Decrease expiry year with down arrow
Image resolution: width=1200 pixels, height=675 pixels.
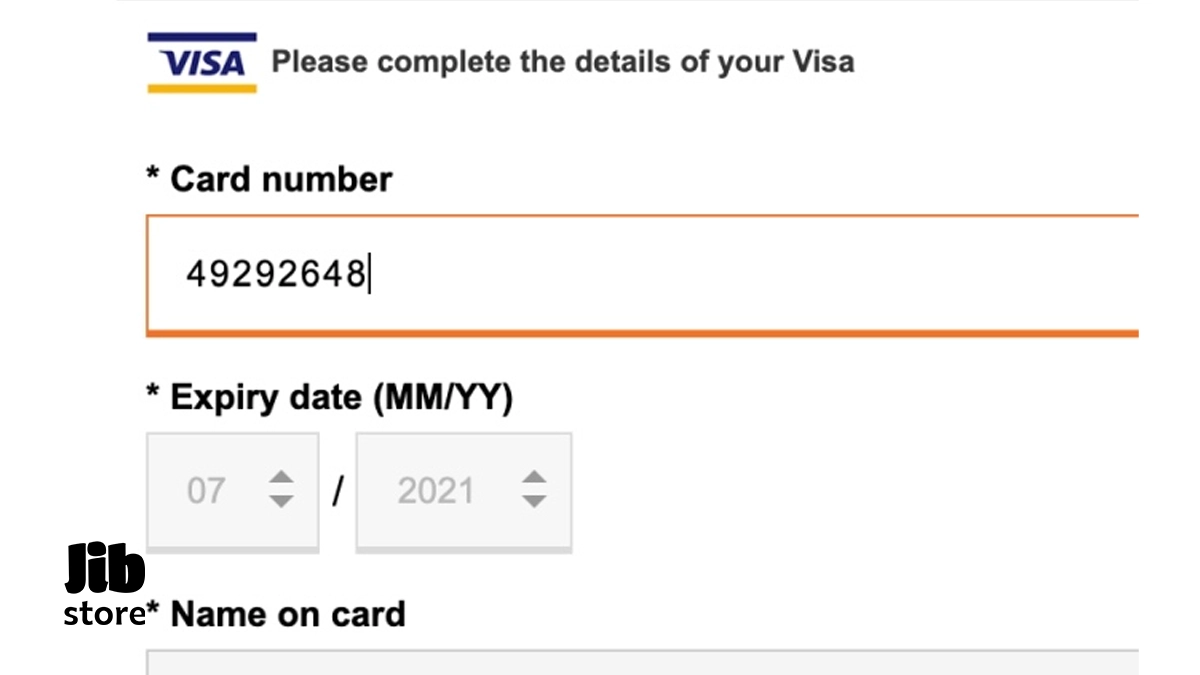point(535,501)
